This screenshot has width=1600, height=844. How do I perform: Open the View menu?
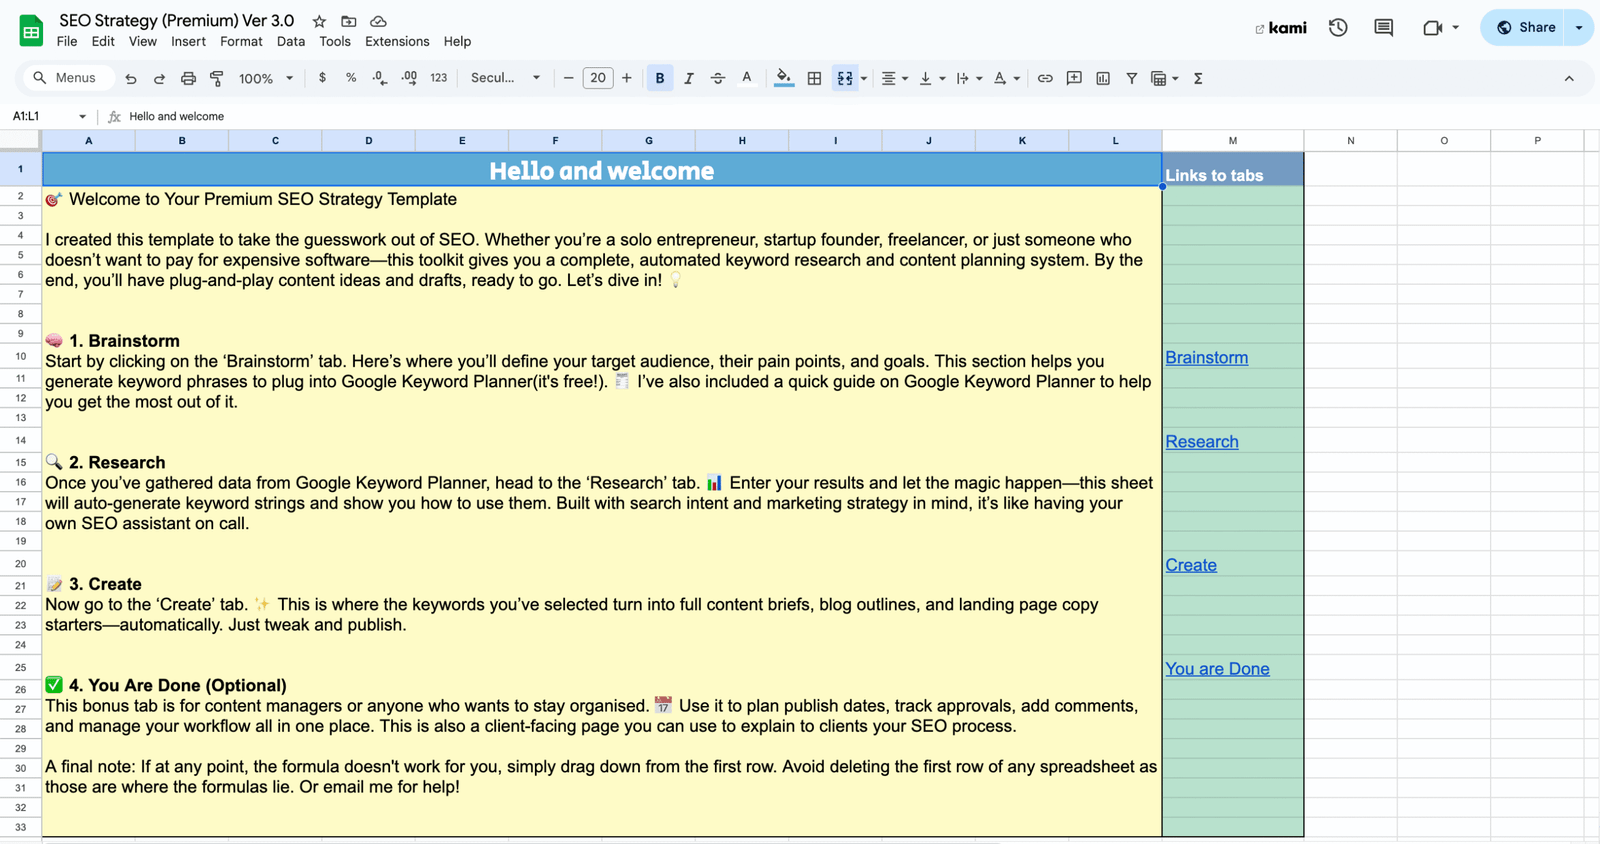[142, 42]
